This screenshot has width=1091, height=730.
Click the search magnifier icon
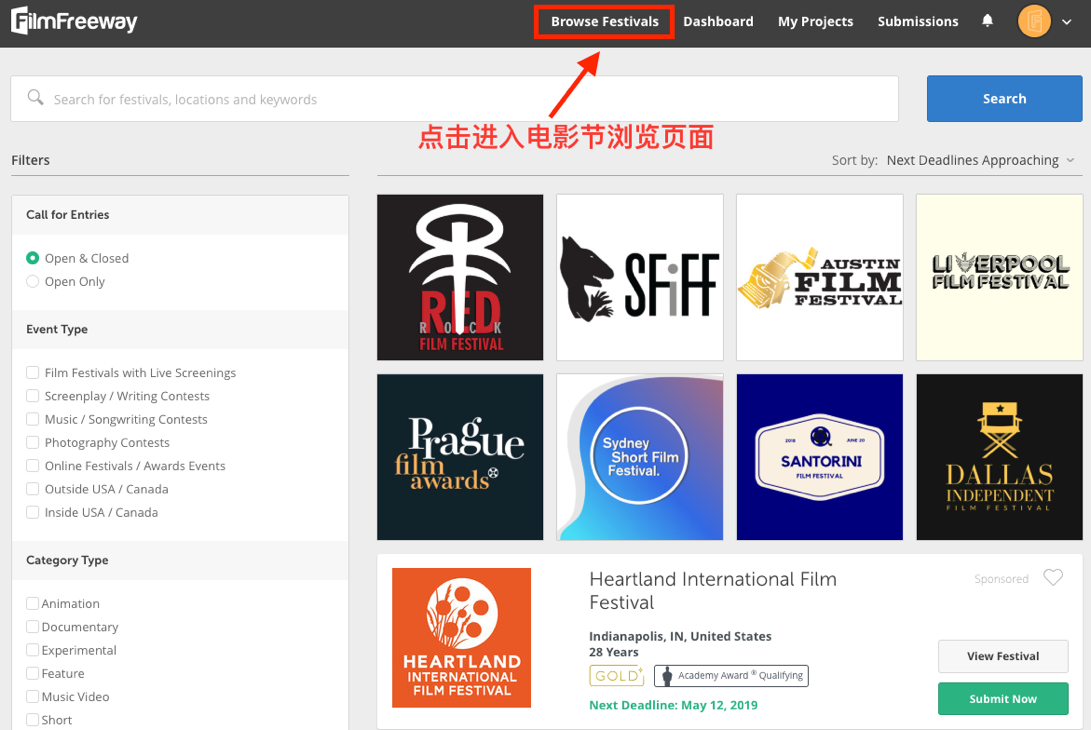coord(35,97)
